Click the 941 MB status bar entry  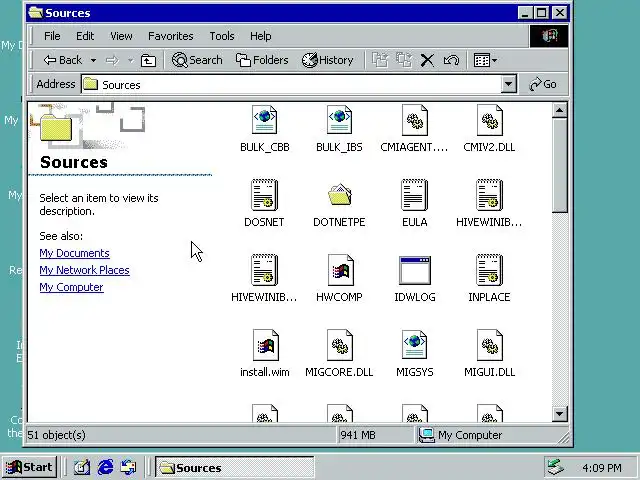[x=358, y=435]
